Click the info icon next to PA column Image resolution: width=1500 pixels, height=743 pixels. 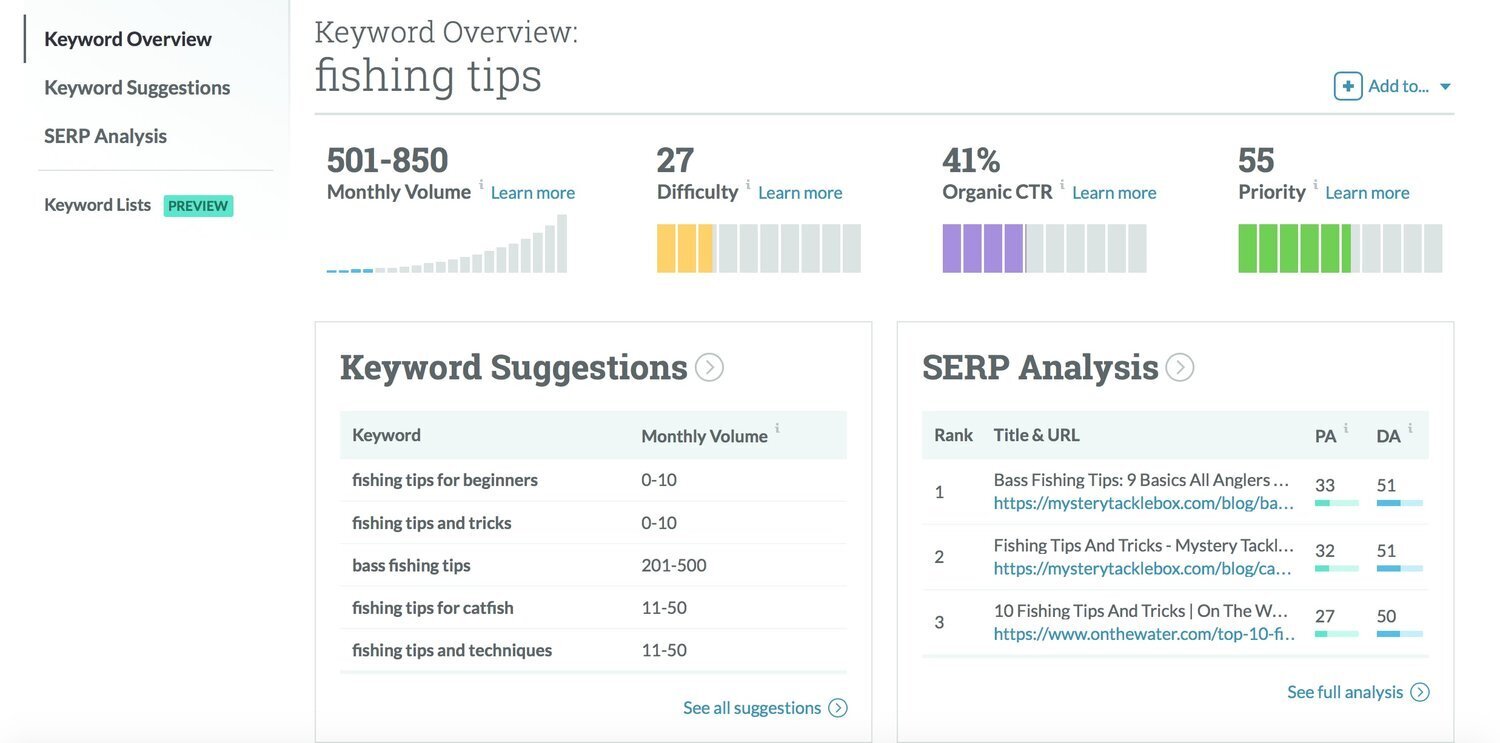1346,428
